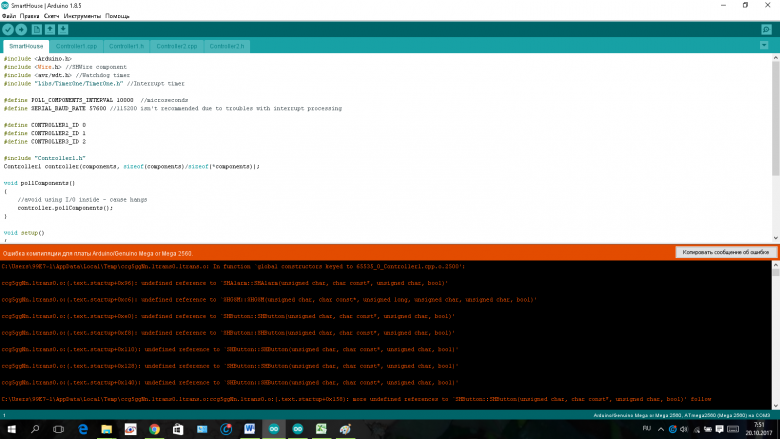
Task: Show hidden system tray icons chevron
Action: coord(661,429)
